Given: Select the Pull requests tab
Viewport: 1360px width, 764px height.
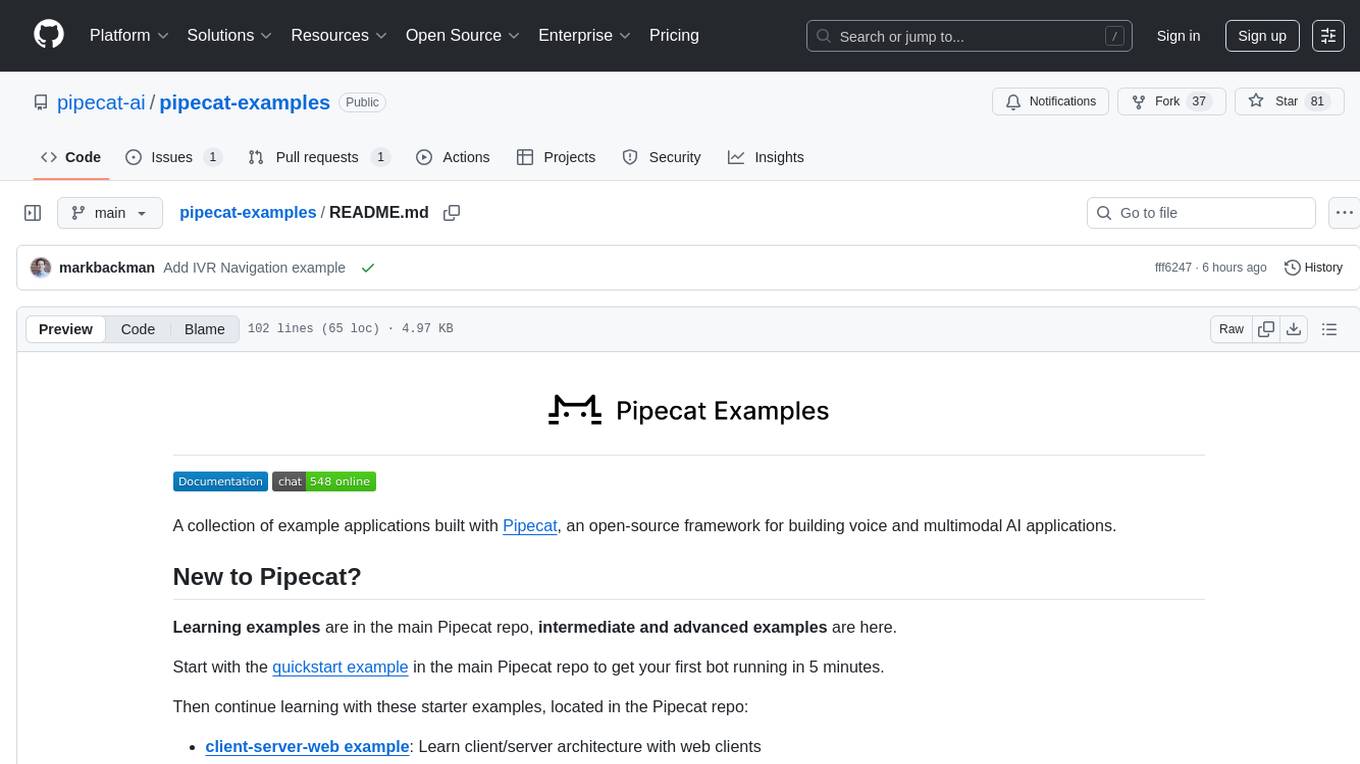Looking at the screenshot, I should (x=319, y=157).
